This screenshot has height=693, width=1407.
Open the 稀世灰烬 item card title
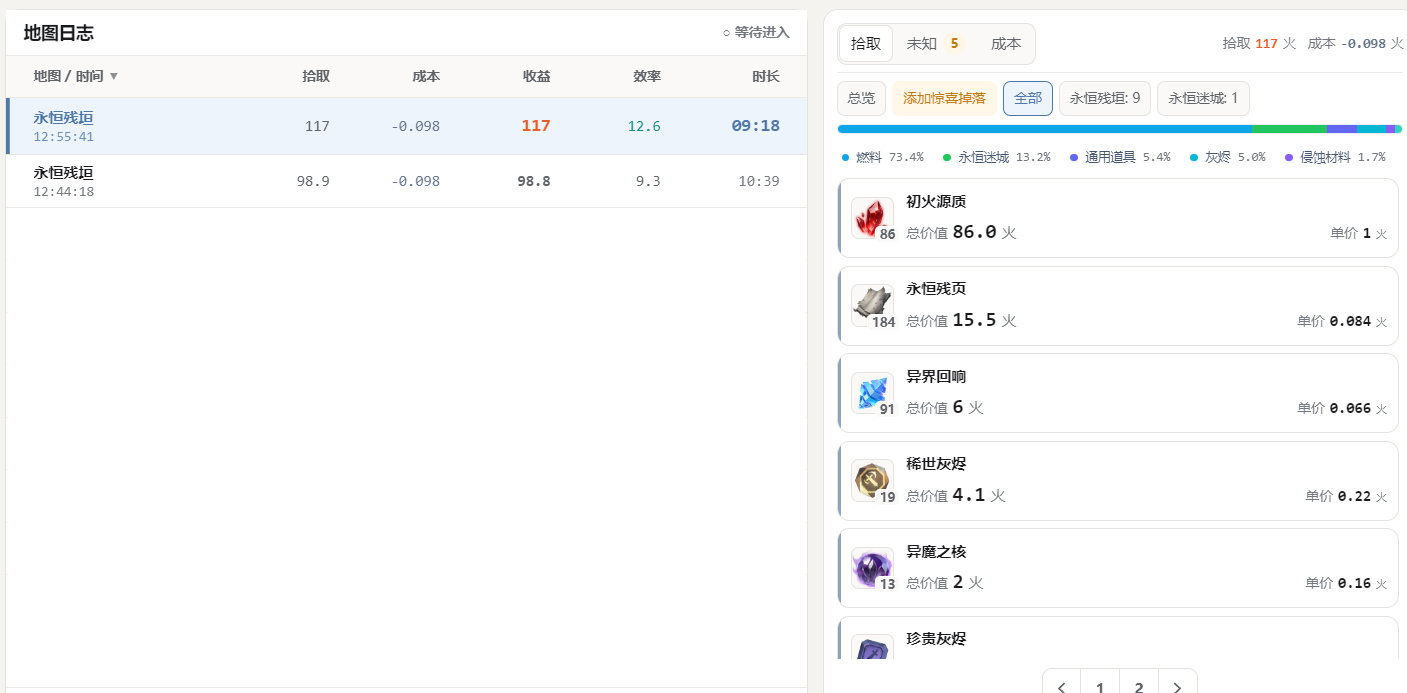tap(936, 464)
